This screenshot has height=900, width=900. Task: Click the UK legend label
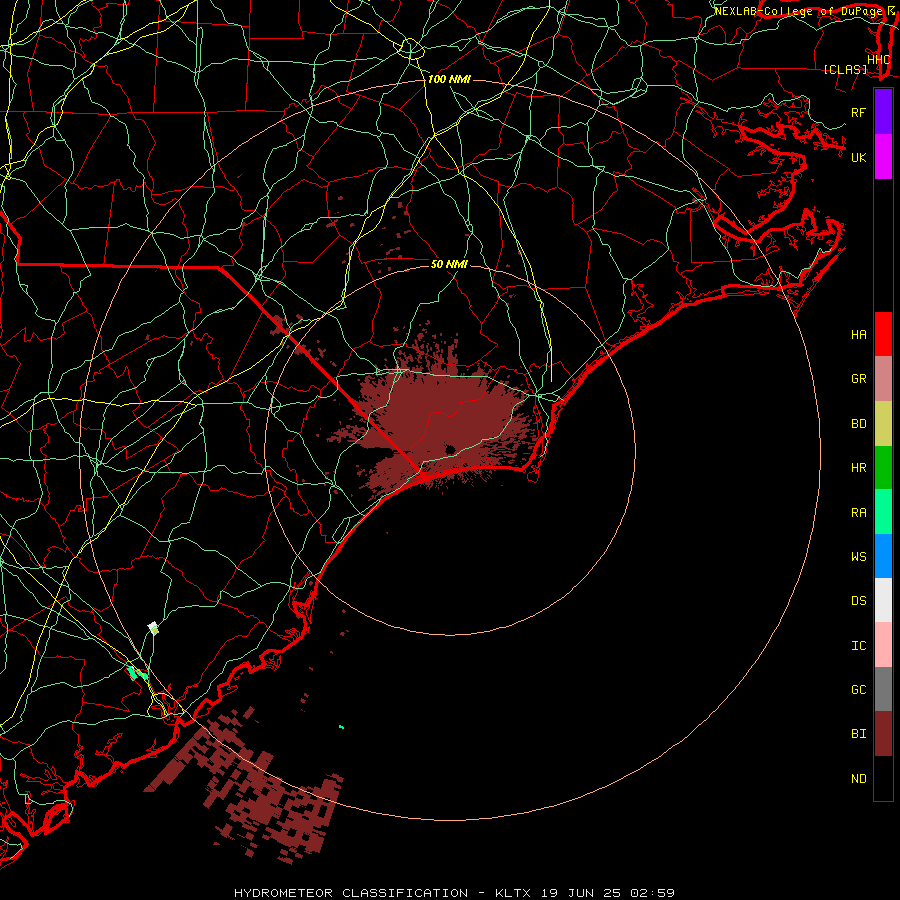coord(858,157)
